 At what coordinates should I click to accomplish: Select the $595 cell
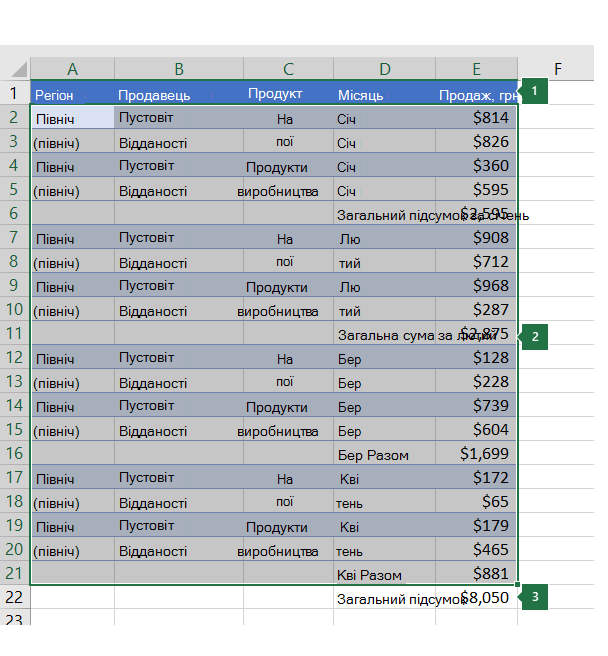coord(476,189)
